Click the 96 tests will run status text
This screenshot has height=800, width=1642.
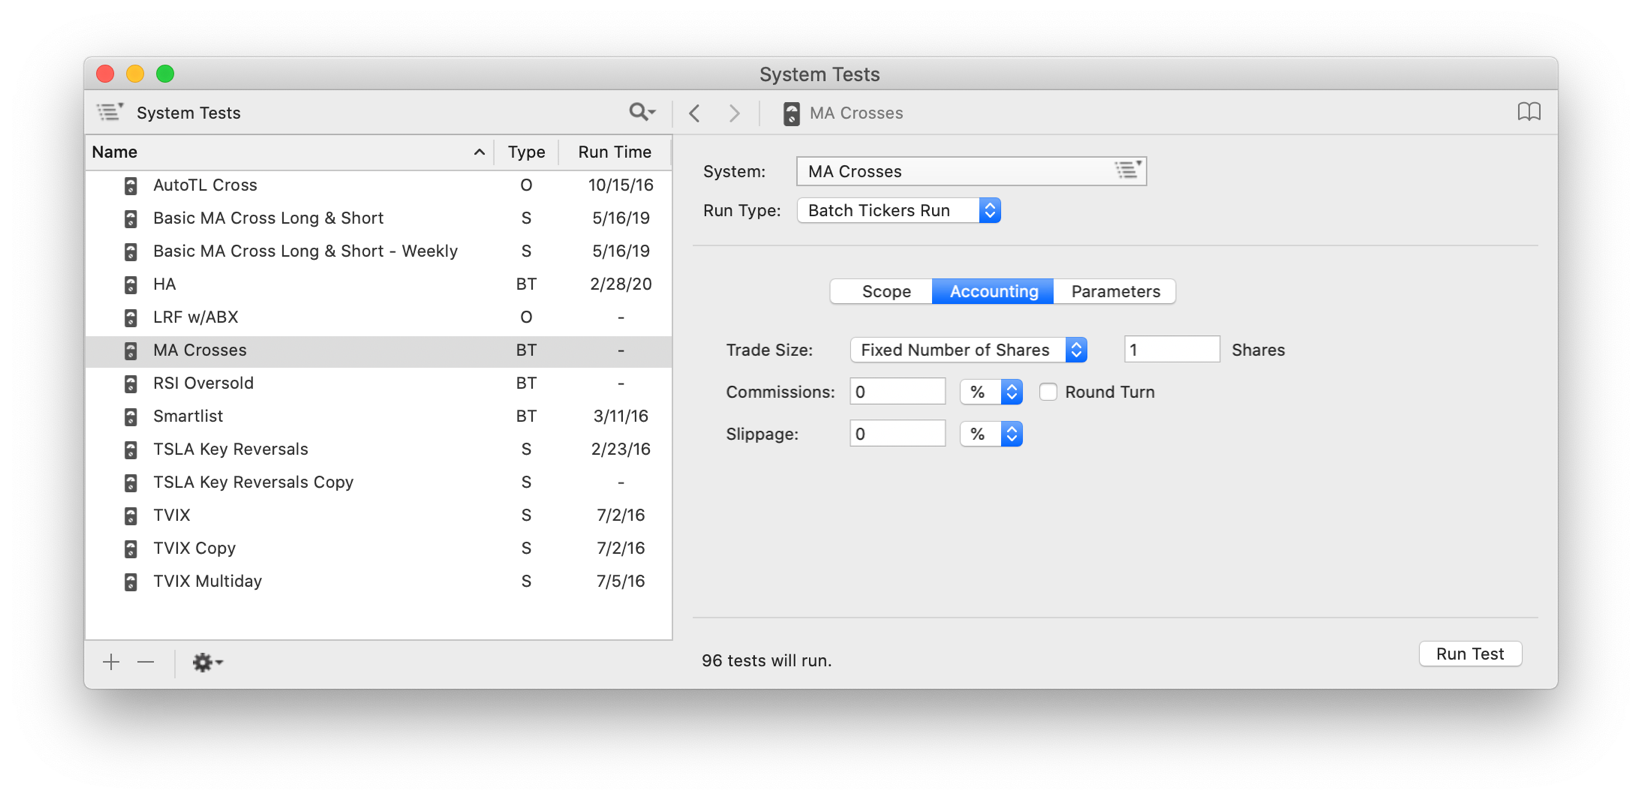tap(767, 660)
